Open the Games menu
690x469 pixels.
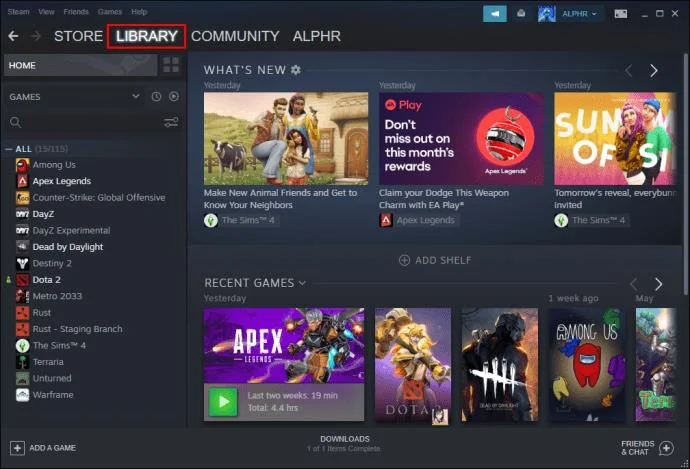click(x=110, y=11)
